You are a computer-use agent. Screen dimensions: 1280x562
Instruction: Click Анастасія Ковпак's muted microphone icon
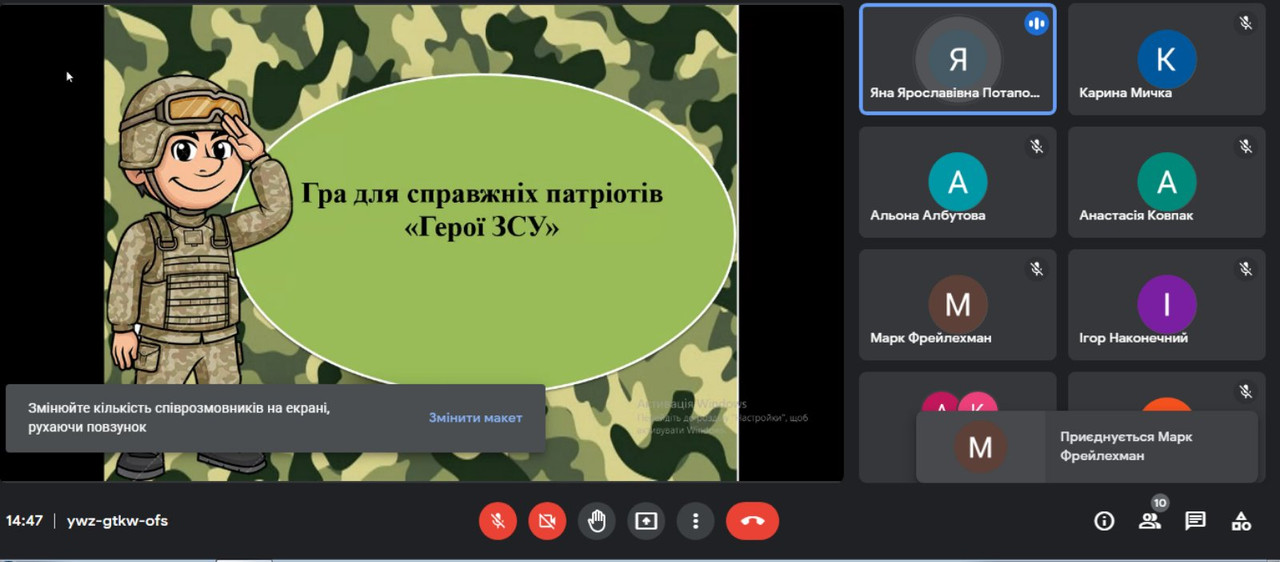(1245, 146)
